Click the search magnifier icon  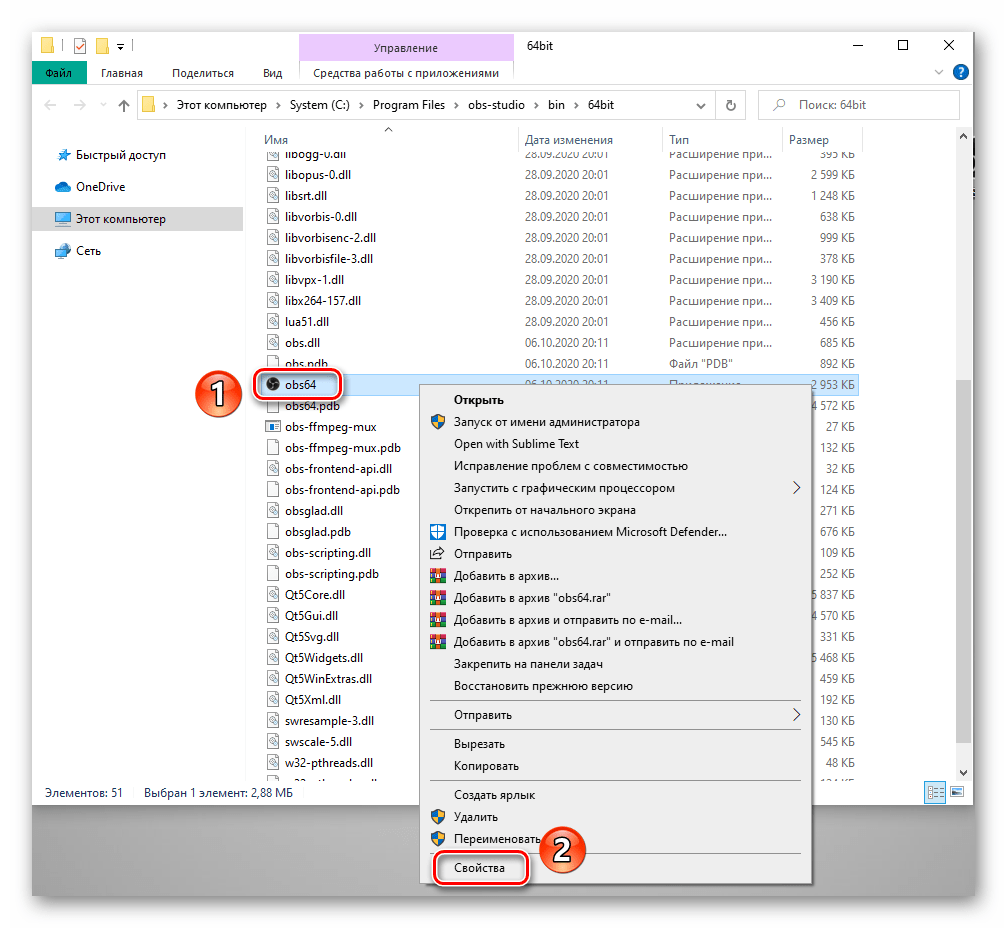(x=779, y=105)
